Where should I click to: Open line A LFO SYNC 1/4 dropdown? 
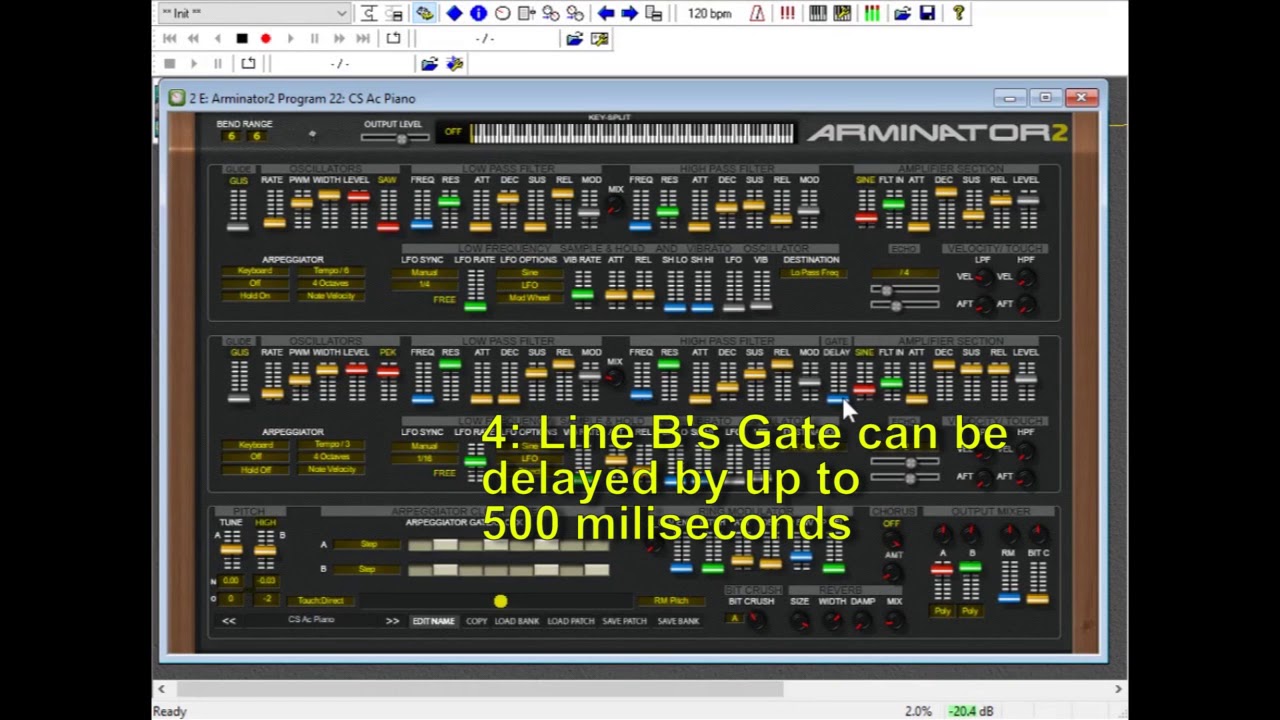coord(424,285)
